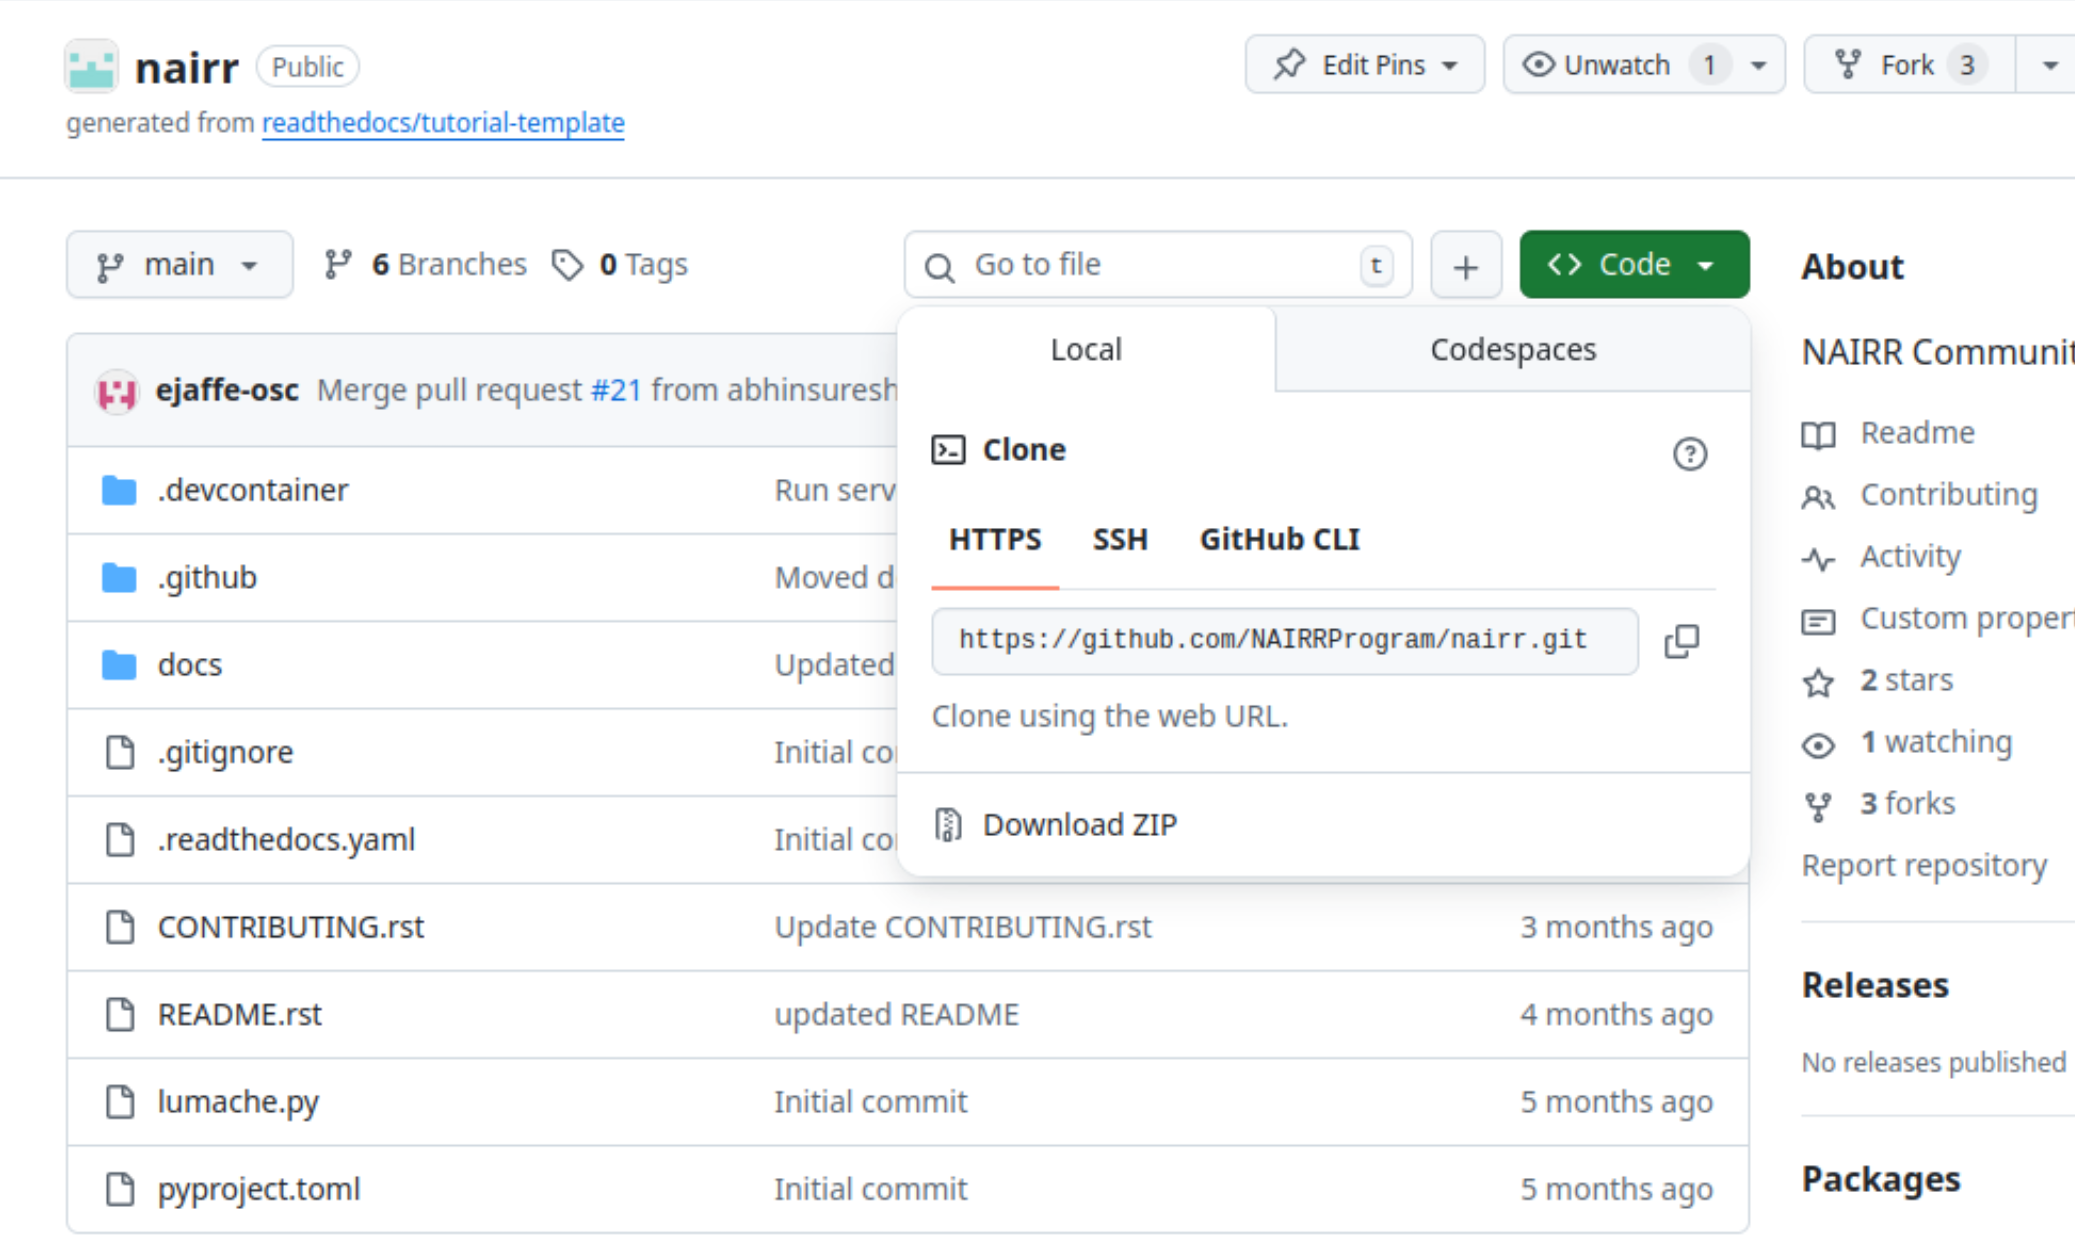This screenshot has width=2075, height=1240.
Task: Click the .readthedocs.yaml file icon
Action: click(x=120, y=839)
